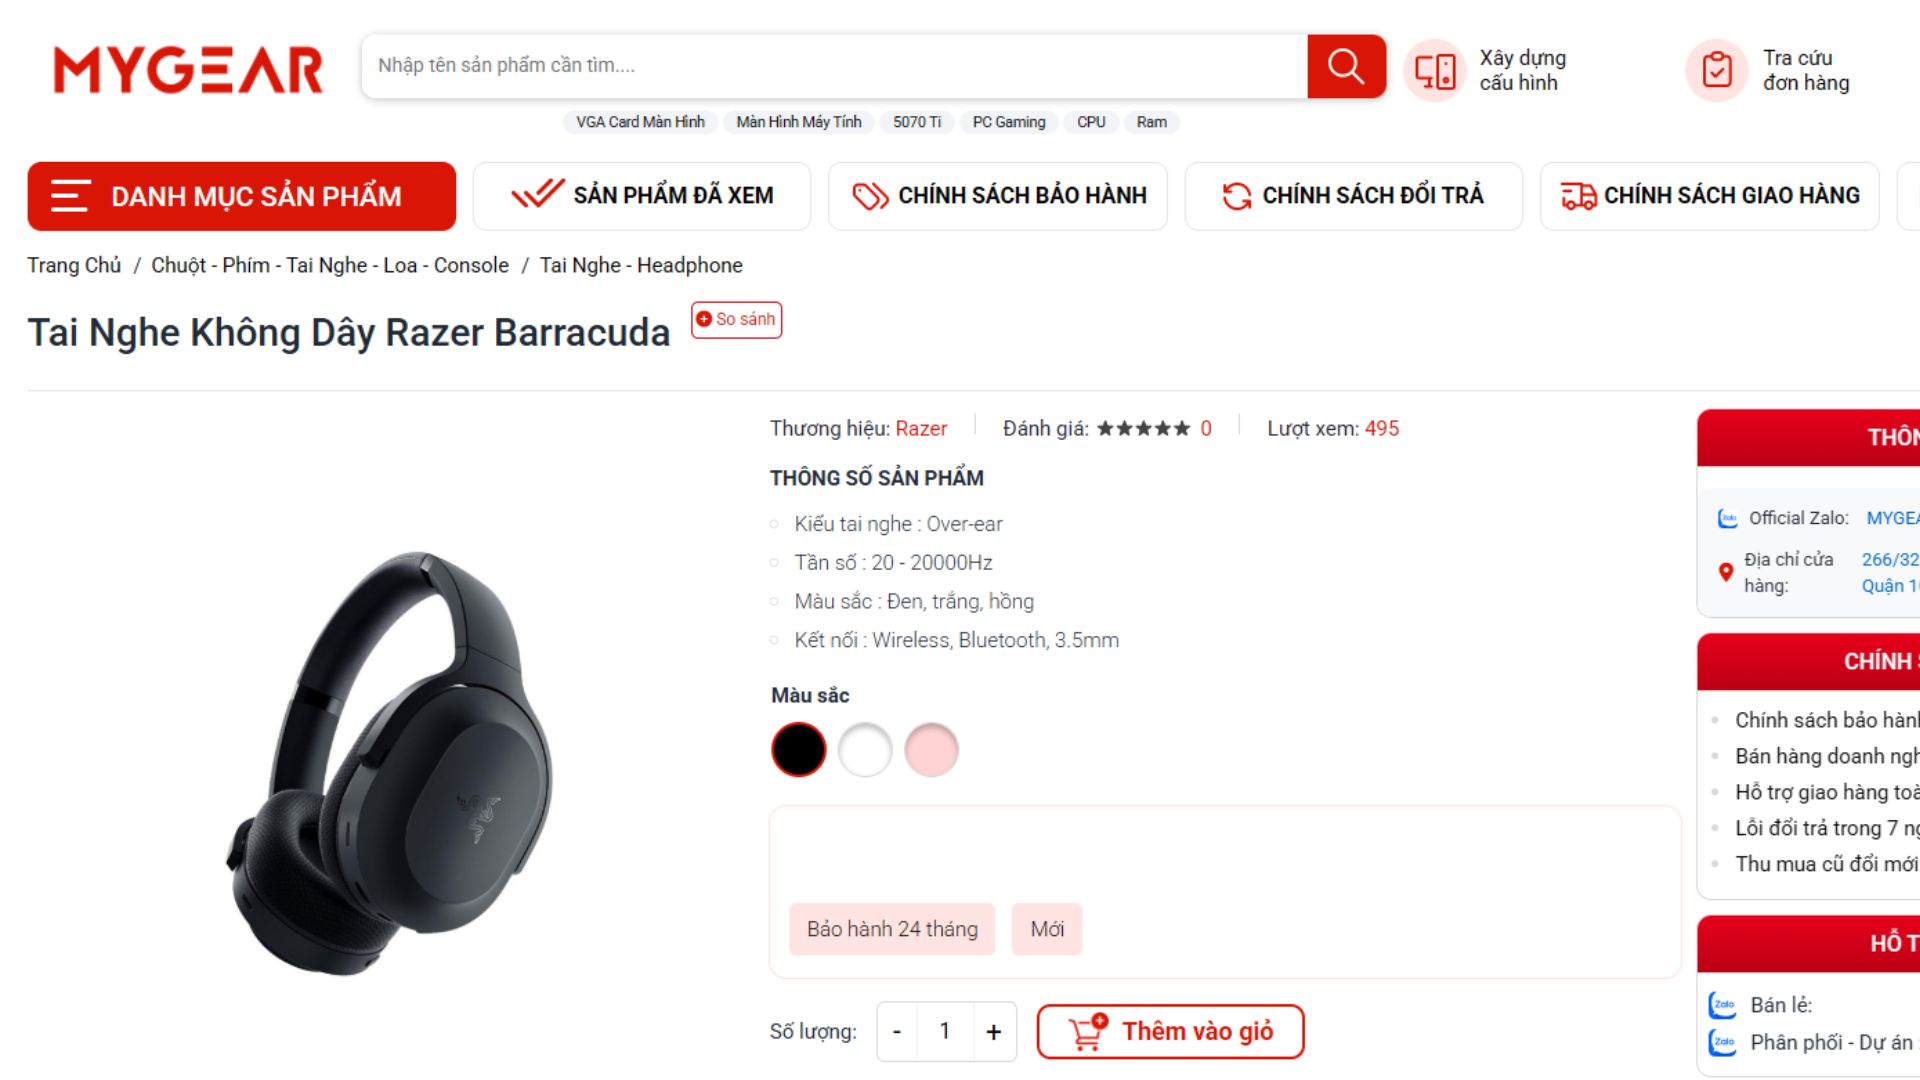Click the Thêm vào giỏ button
The height and width of the screenshot is (1080, 1920).
pos(1170,1032)
